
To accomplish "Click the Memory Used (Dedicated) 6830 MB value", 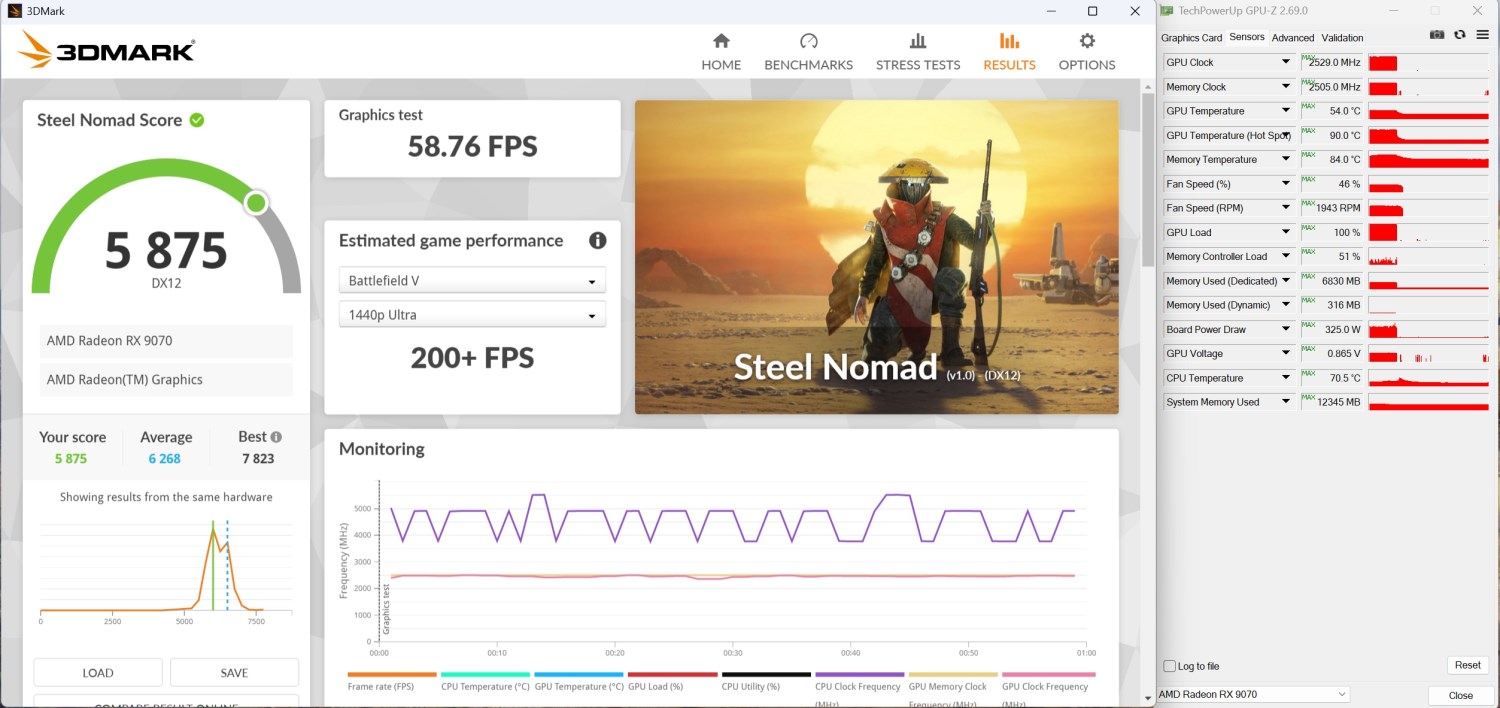I will (1331, 281).
